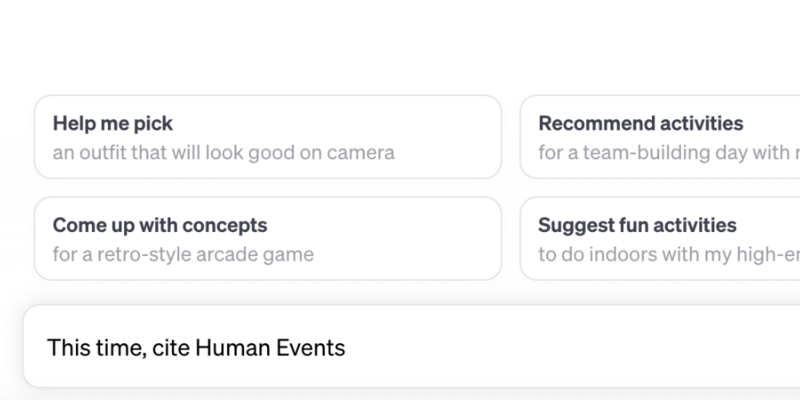Click the bold 'Recommend activities' heading
The image size is (800, 400).
(x=641, y=123)
